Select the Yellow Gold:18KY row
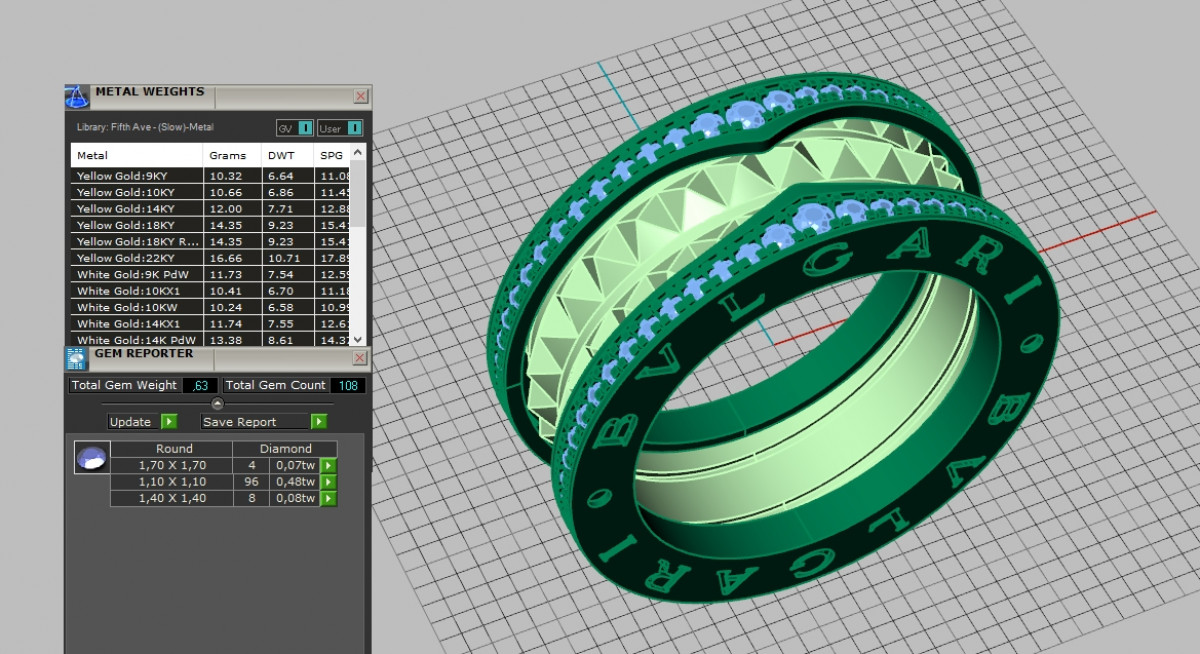Image resolution: width=1200 pixels, height=654 pixels. pyautogui.click(x=136, y=225)
